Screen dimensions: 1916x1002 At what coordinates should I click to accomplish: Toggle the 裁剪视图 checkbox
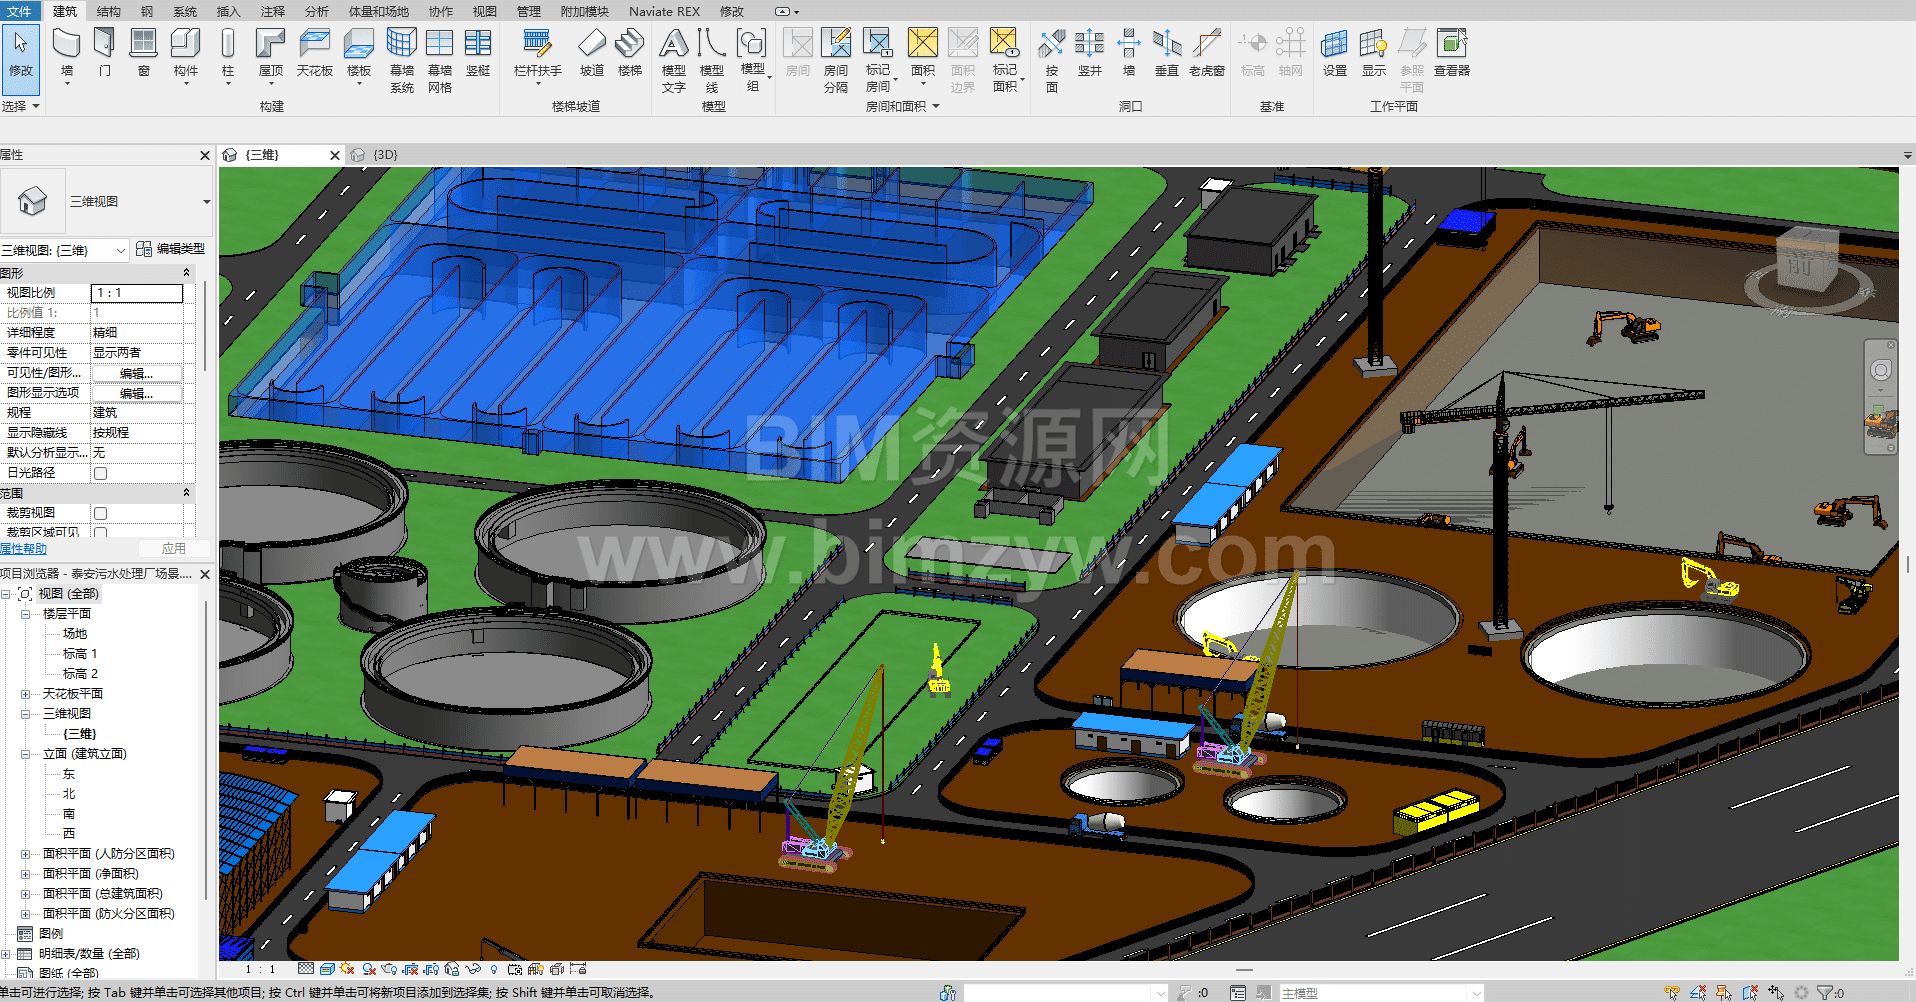(x=101, y=513)
